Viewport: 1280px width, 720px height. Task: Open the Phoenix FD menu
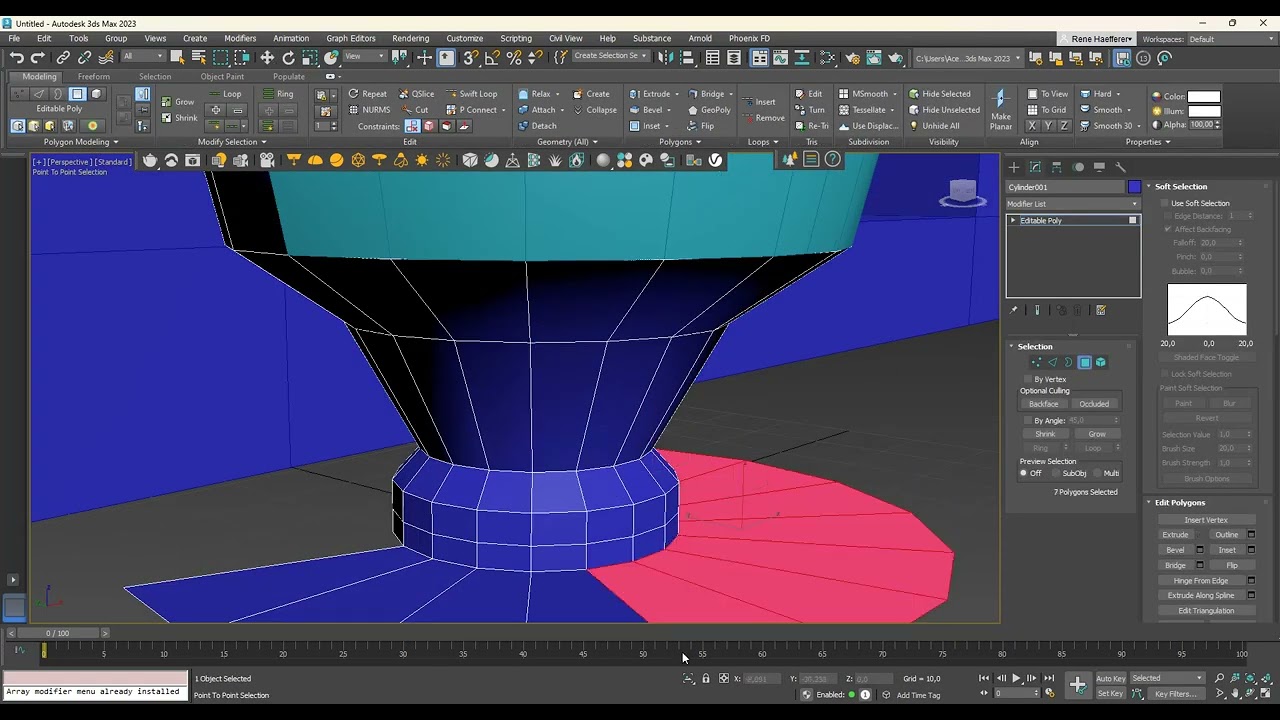(749, 39)
